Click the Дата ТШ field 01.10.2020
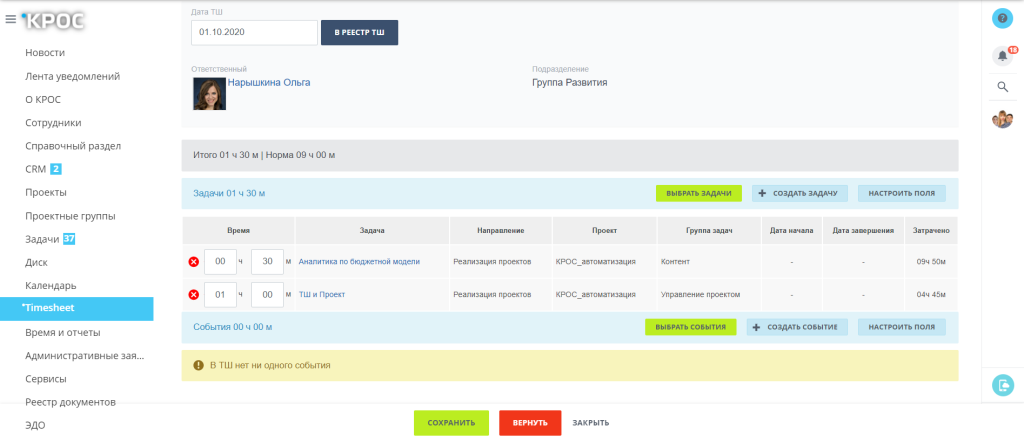The image size is (1024, 440). 255,33
